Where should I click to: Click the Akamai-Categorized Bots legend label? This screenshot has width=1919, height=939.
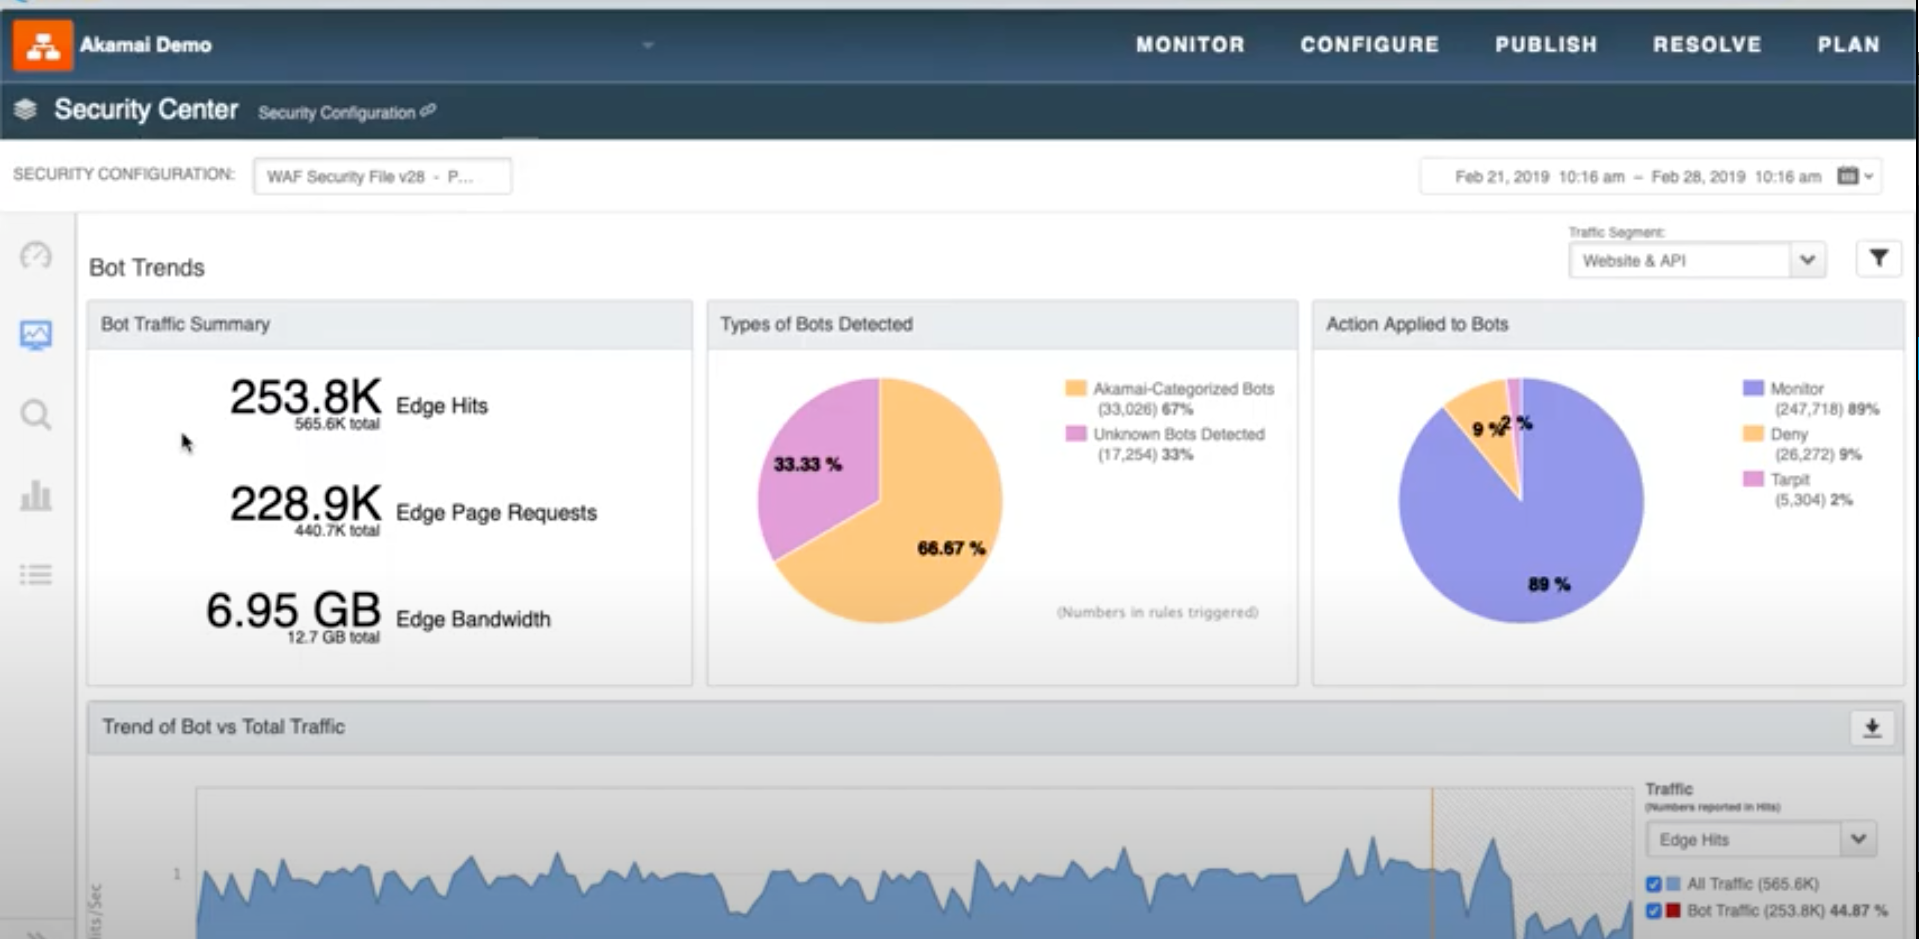tap(1184, 389)
